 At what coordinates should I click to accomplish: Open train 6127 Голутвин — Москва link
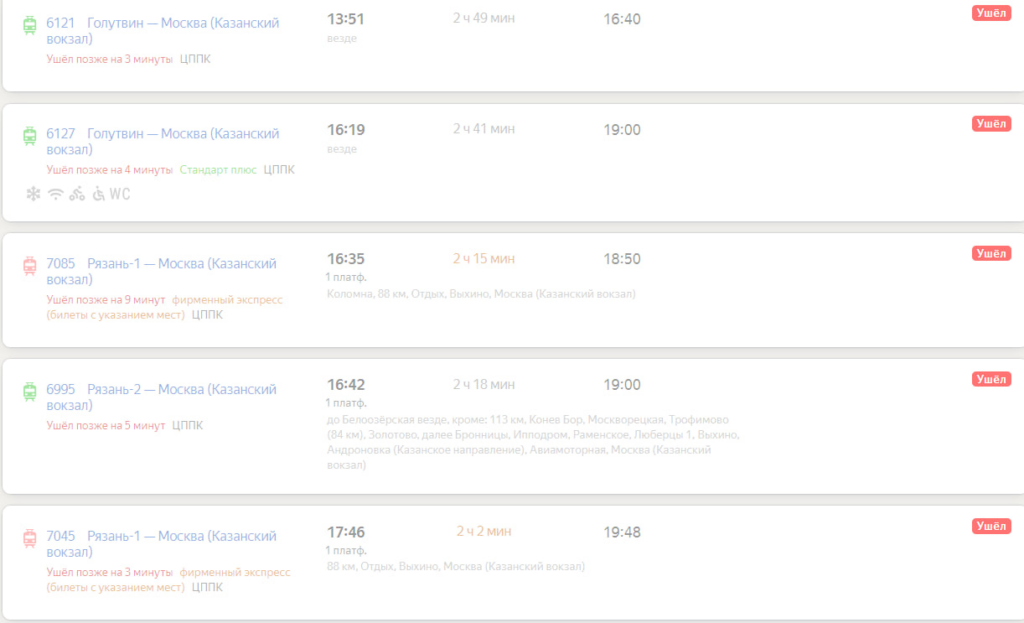163,141
